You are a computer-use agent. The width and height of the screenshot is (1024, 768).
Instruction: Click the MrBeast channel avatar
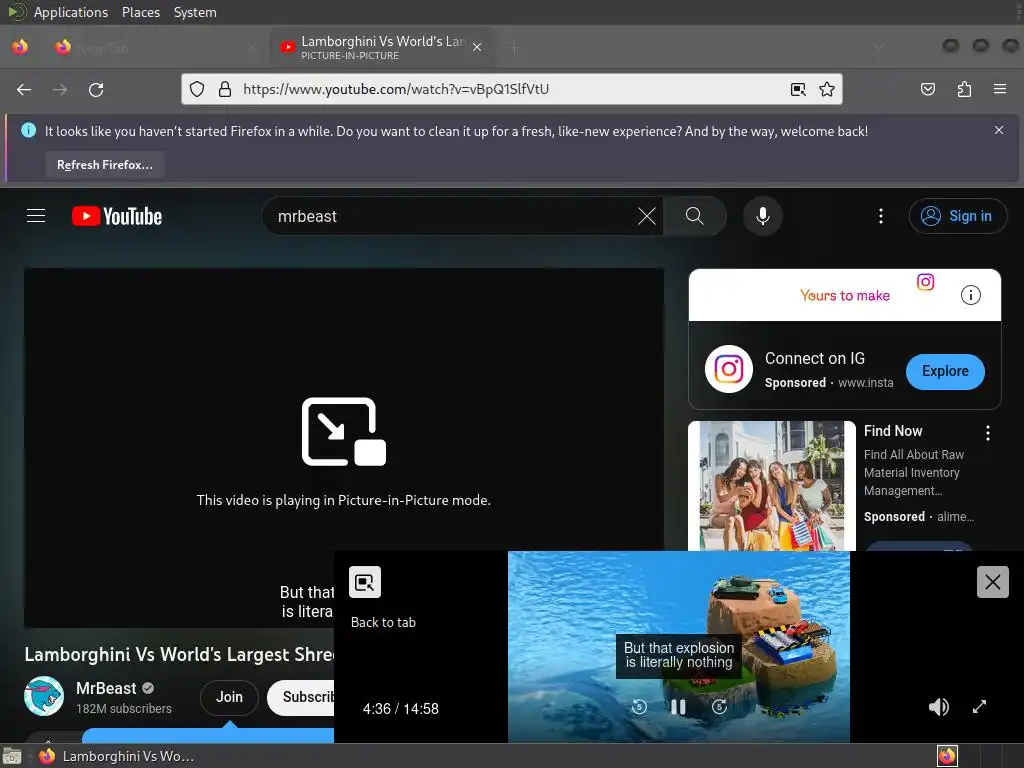pyautogui.click(x=44, y=696)
